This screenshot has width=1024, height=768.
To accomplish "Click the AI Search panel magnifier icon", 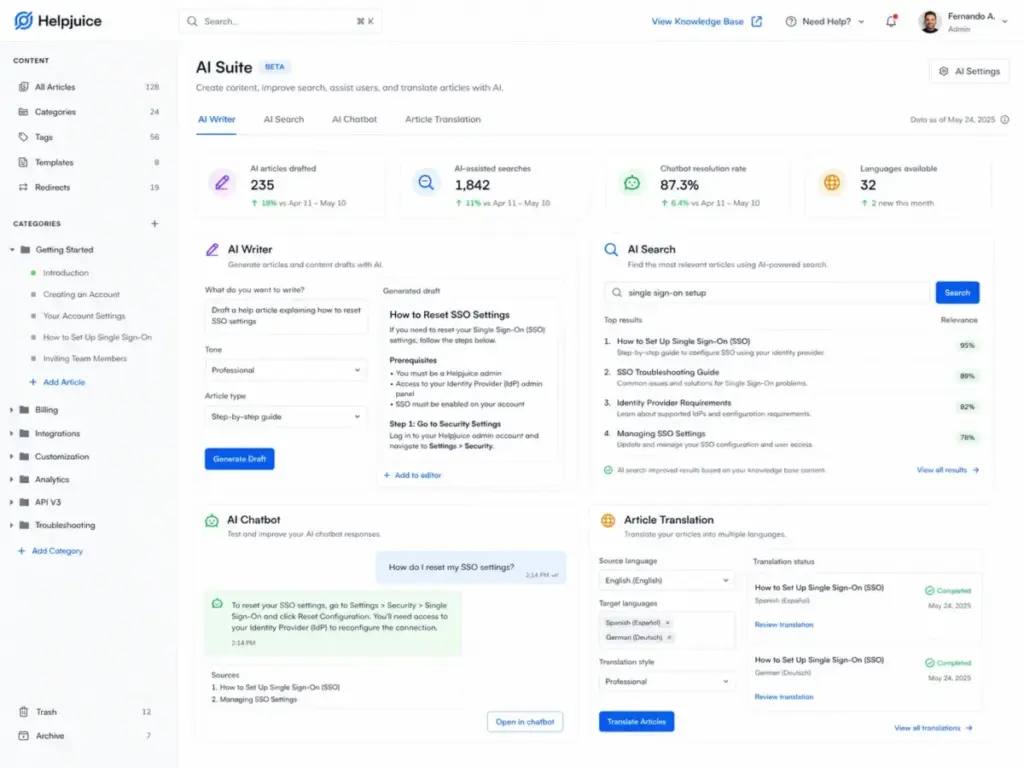I will tap(611, 250).
